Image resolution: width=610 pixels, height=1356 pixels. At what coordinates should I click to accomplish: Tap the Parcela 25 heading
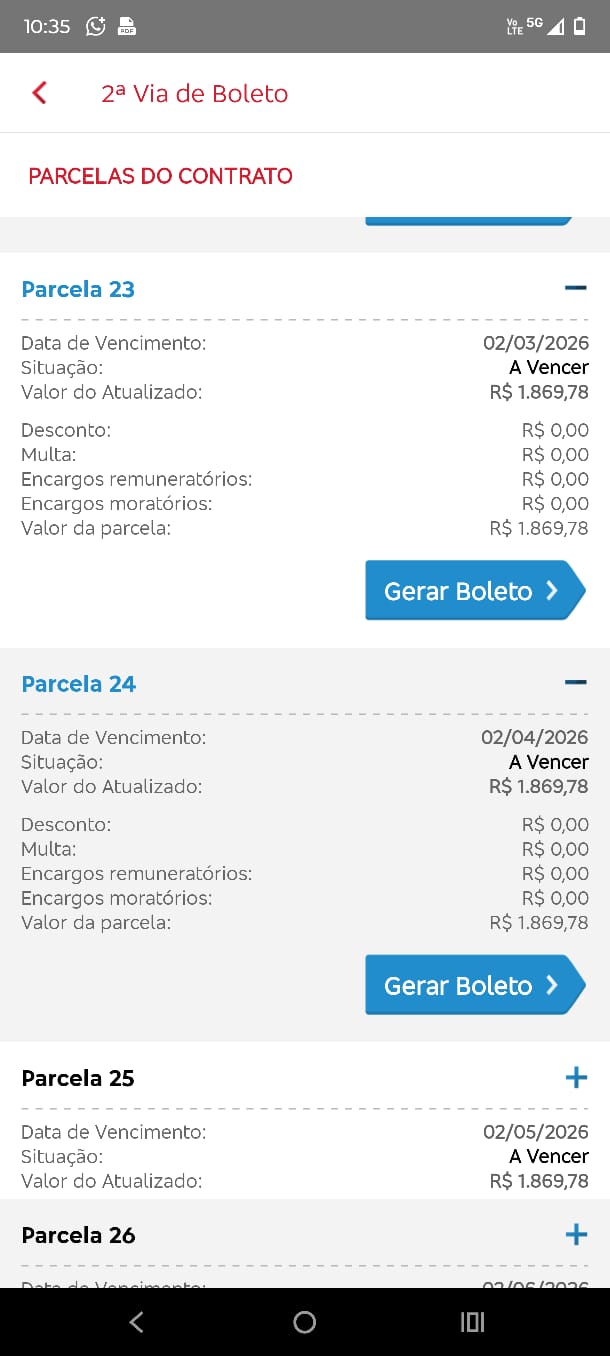78,1078
